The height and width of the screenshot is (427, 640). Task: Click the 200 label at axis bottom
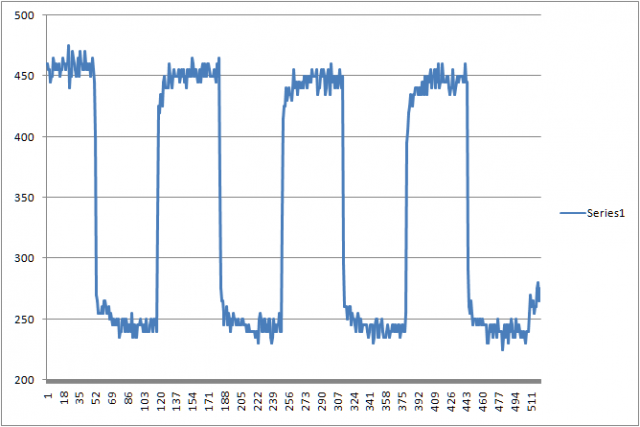click(24, 381)
